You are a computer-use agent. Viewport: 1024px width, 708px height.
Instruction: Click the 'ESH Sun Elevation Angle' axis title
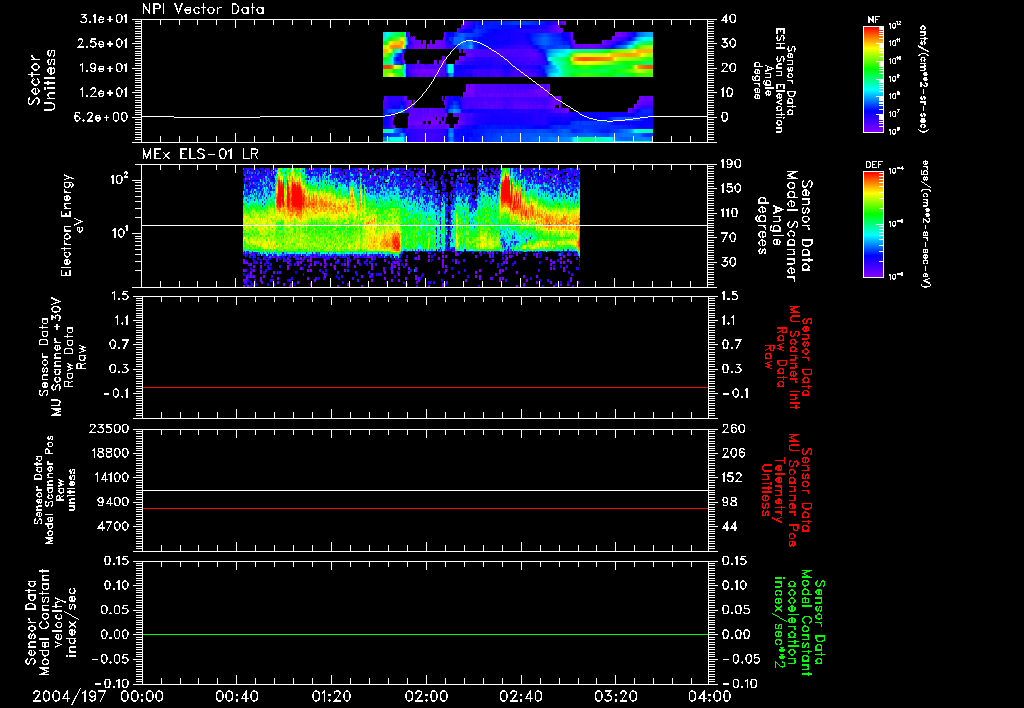[x=775, y=80]
